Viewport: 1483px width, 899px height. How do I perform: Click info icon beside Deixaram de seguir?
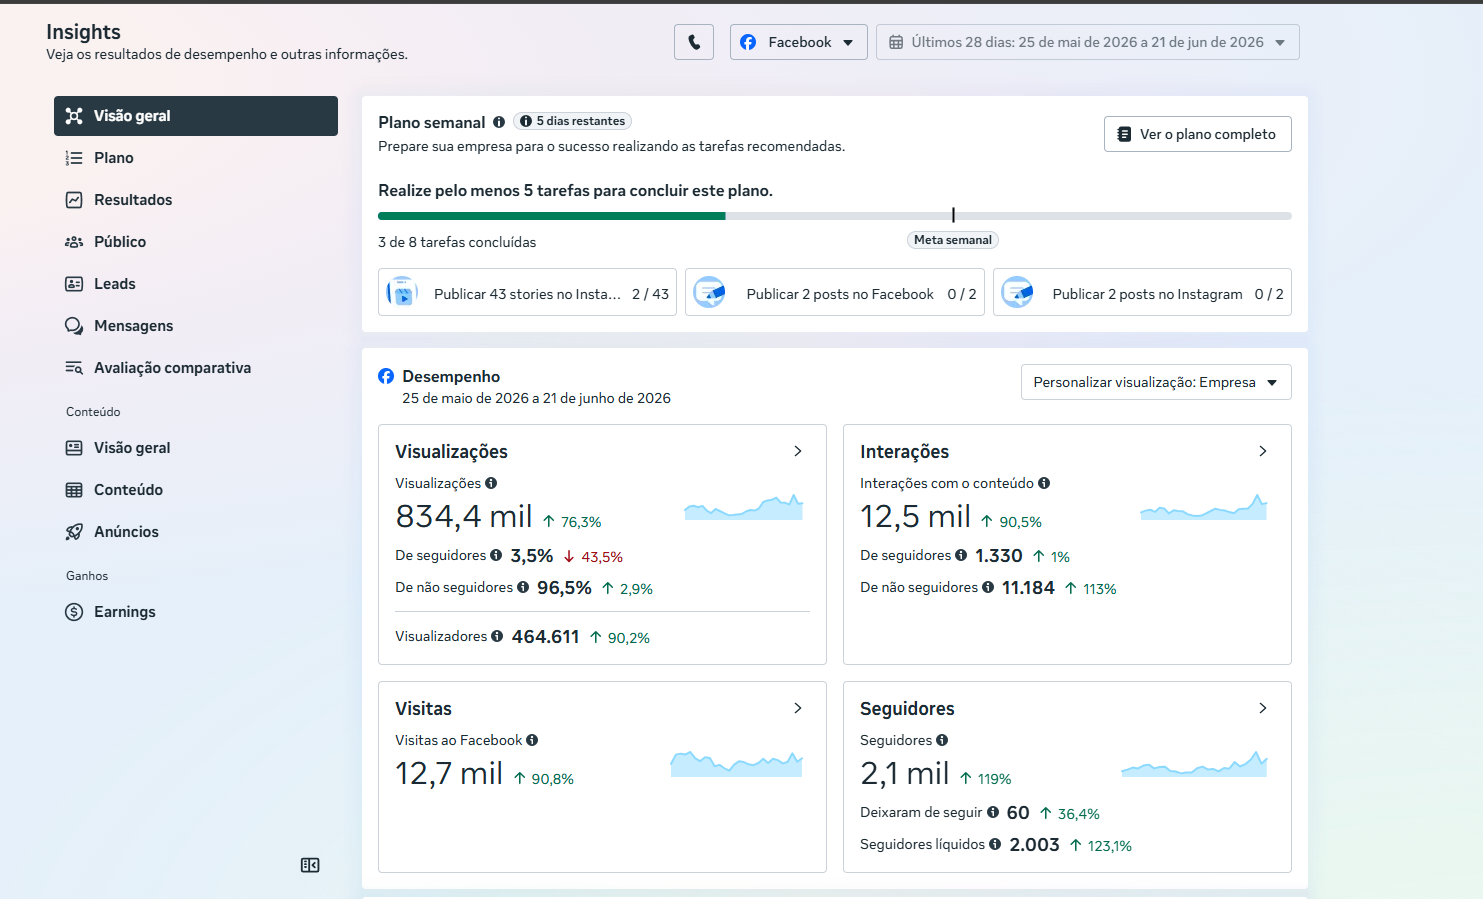(x=993, y=812)
